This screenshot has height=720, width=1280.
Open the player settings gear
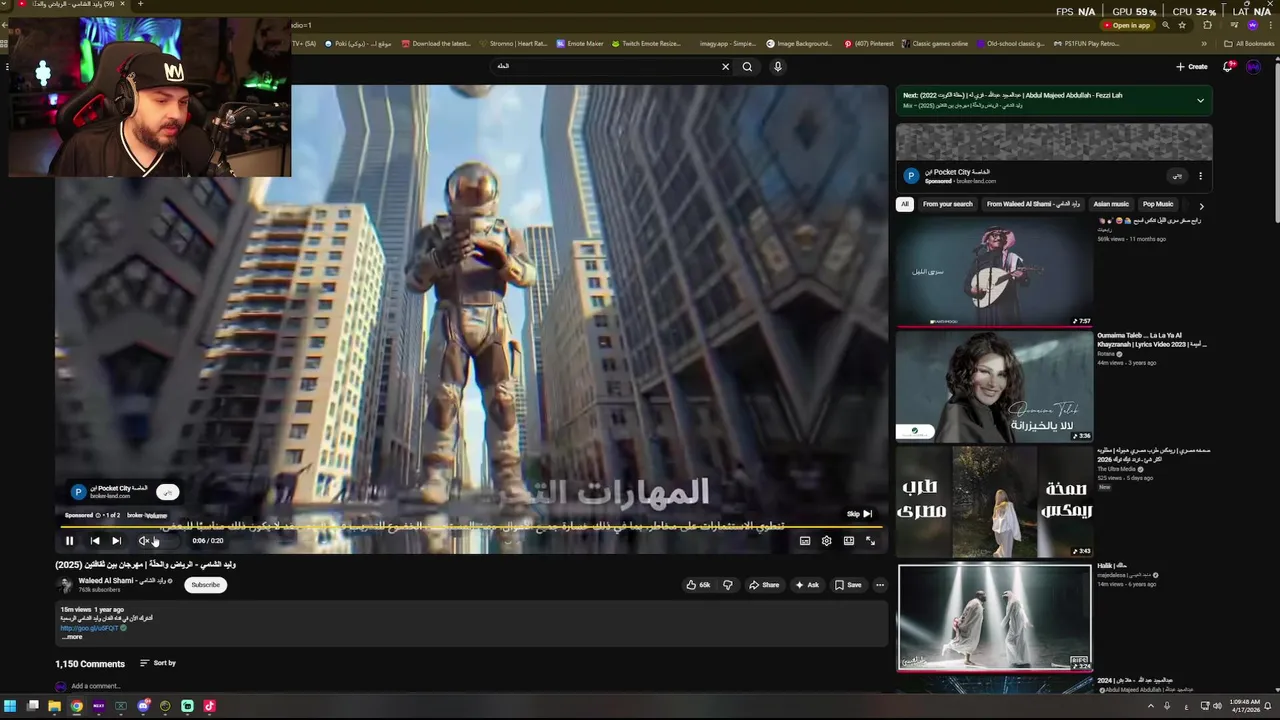pyautogui.click(x=827, y=541)
